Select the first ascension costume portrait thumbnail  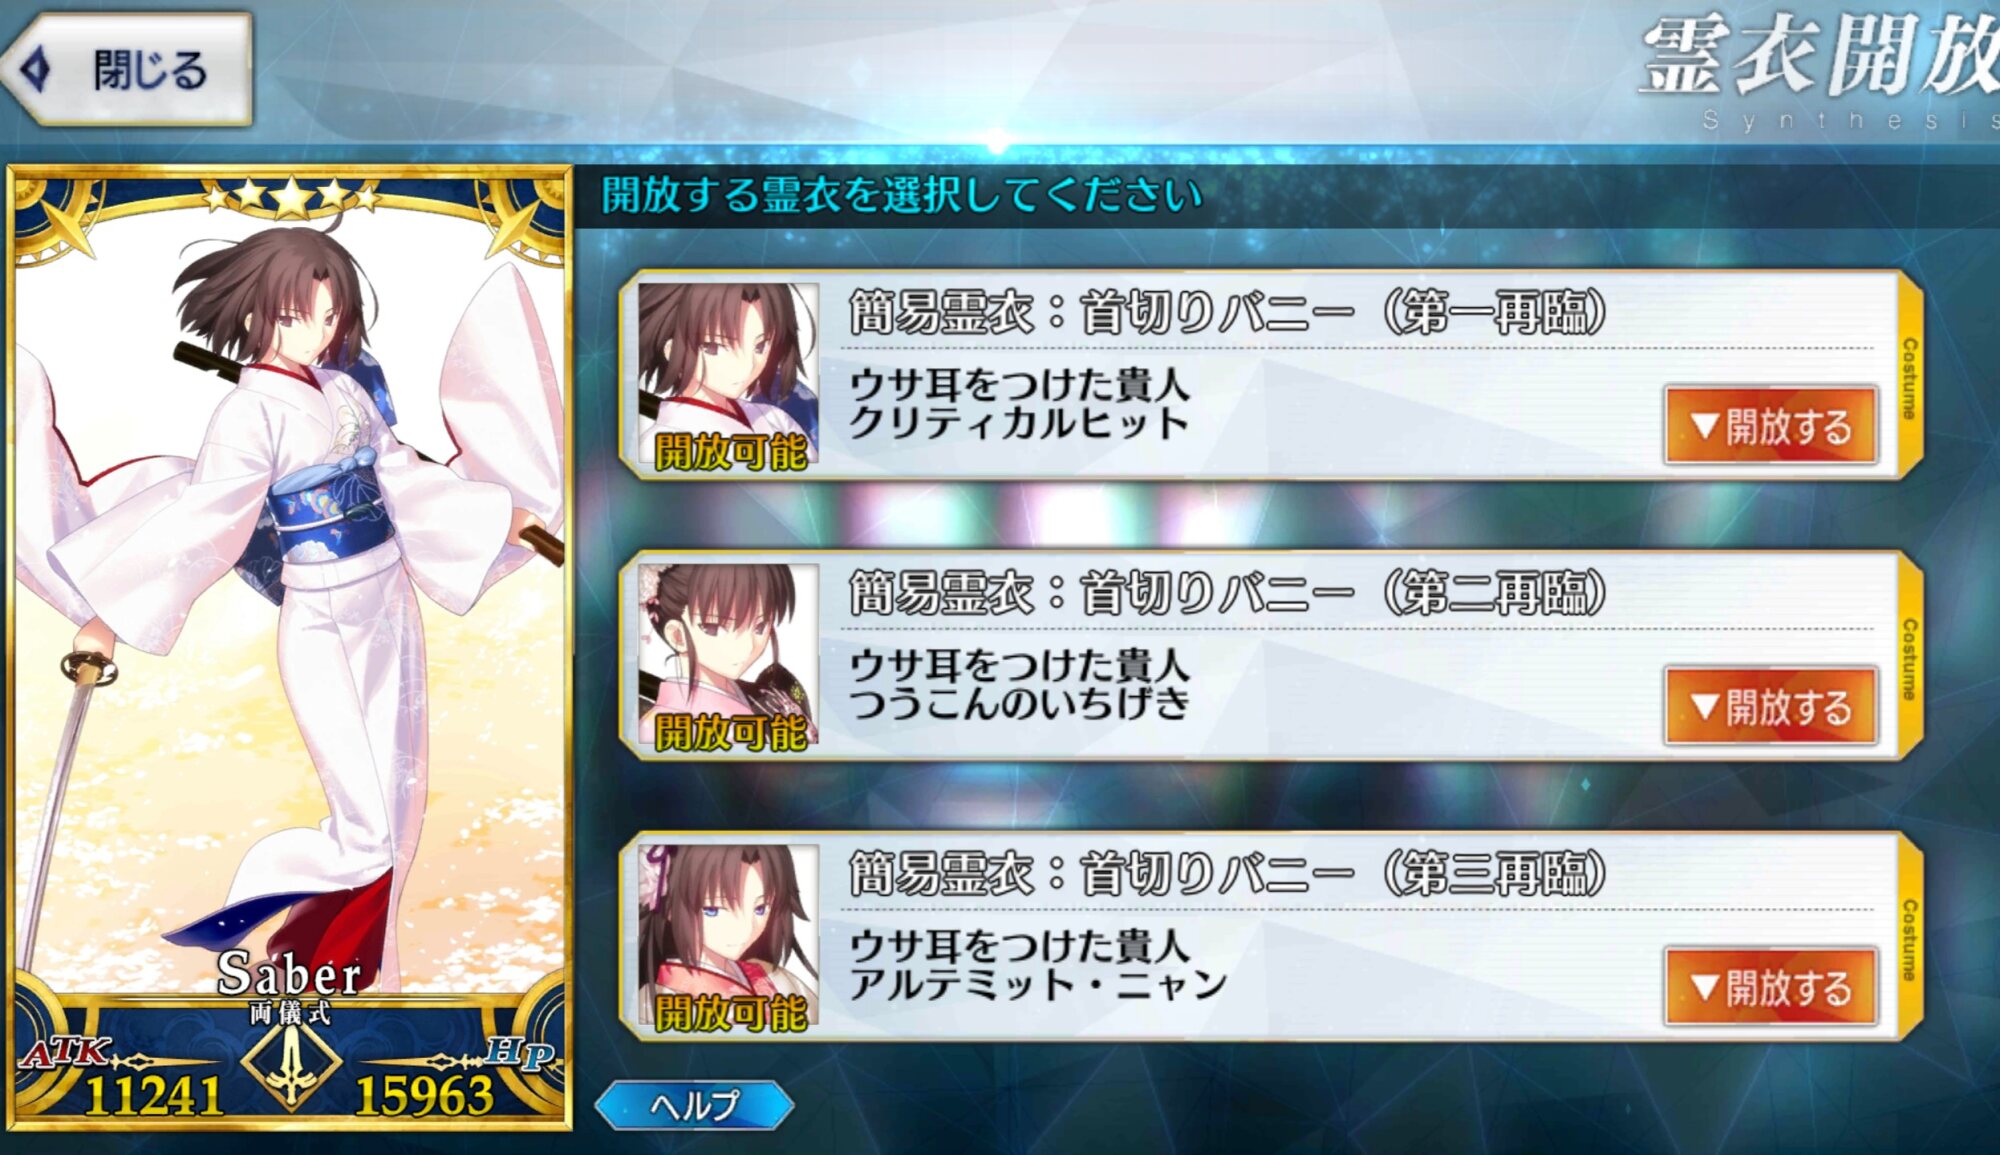coord(728,375)
